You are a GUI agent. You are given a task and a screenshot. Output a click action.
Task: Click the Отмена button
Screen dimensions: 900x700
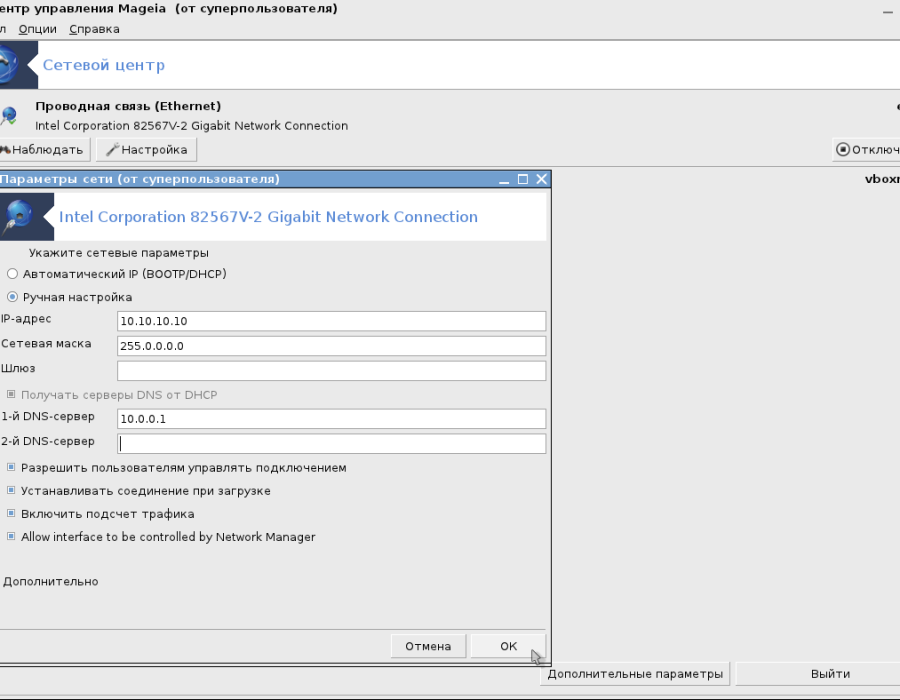coord(428,646)
